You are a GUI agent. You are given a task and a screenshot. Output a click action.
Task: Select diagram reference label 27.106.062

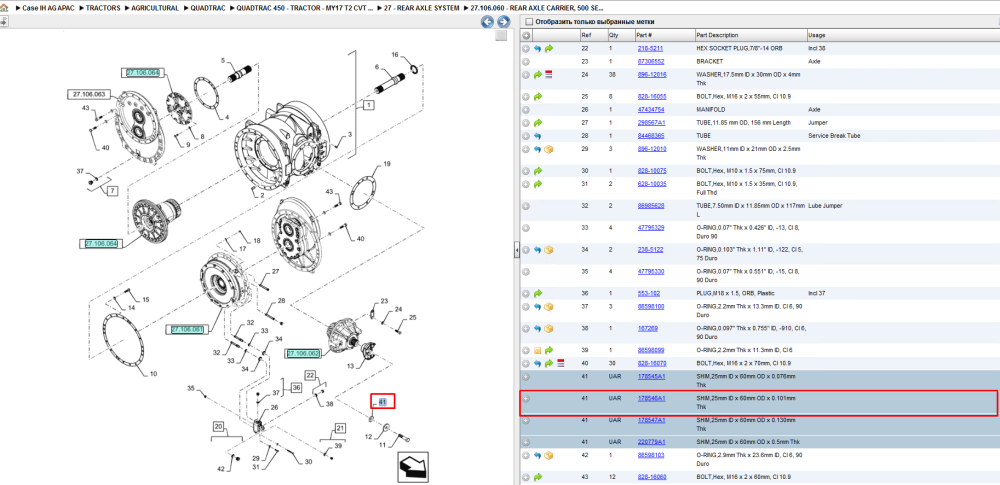pyautogui.click(x=302, y=353)
